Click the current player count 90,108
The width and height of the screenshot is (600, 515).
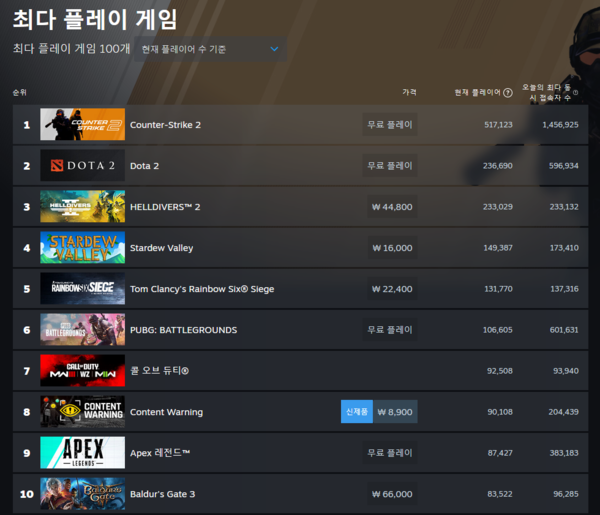point(500,412)
